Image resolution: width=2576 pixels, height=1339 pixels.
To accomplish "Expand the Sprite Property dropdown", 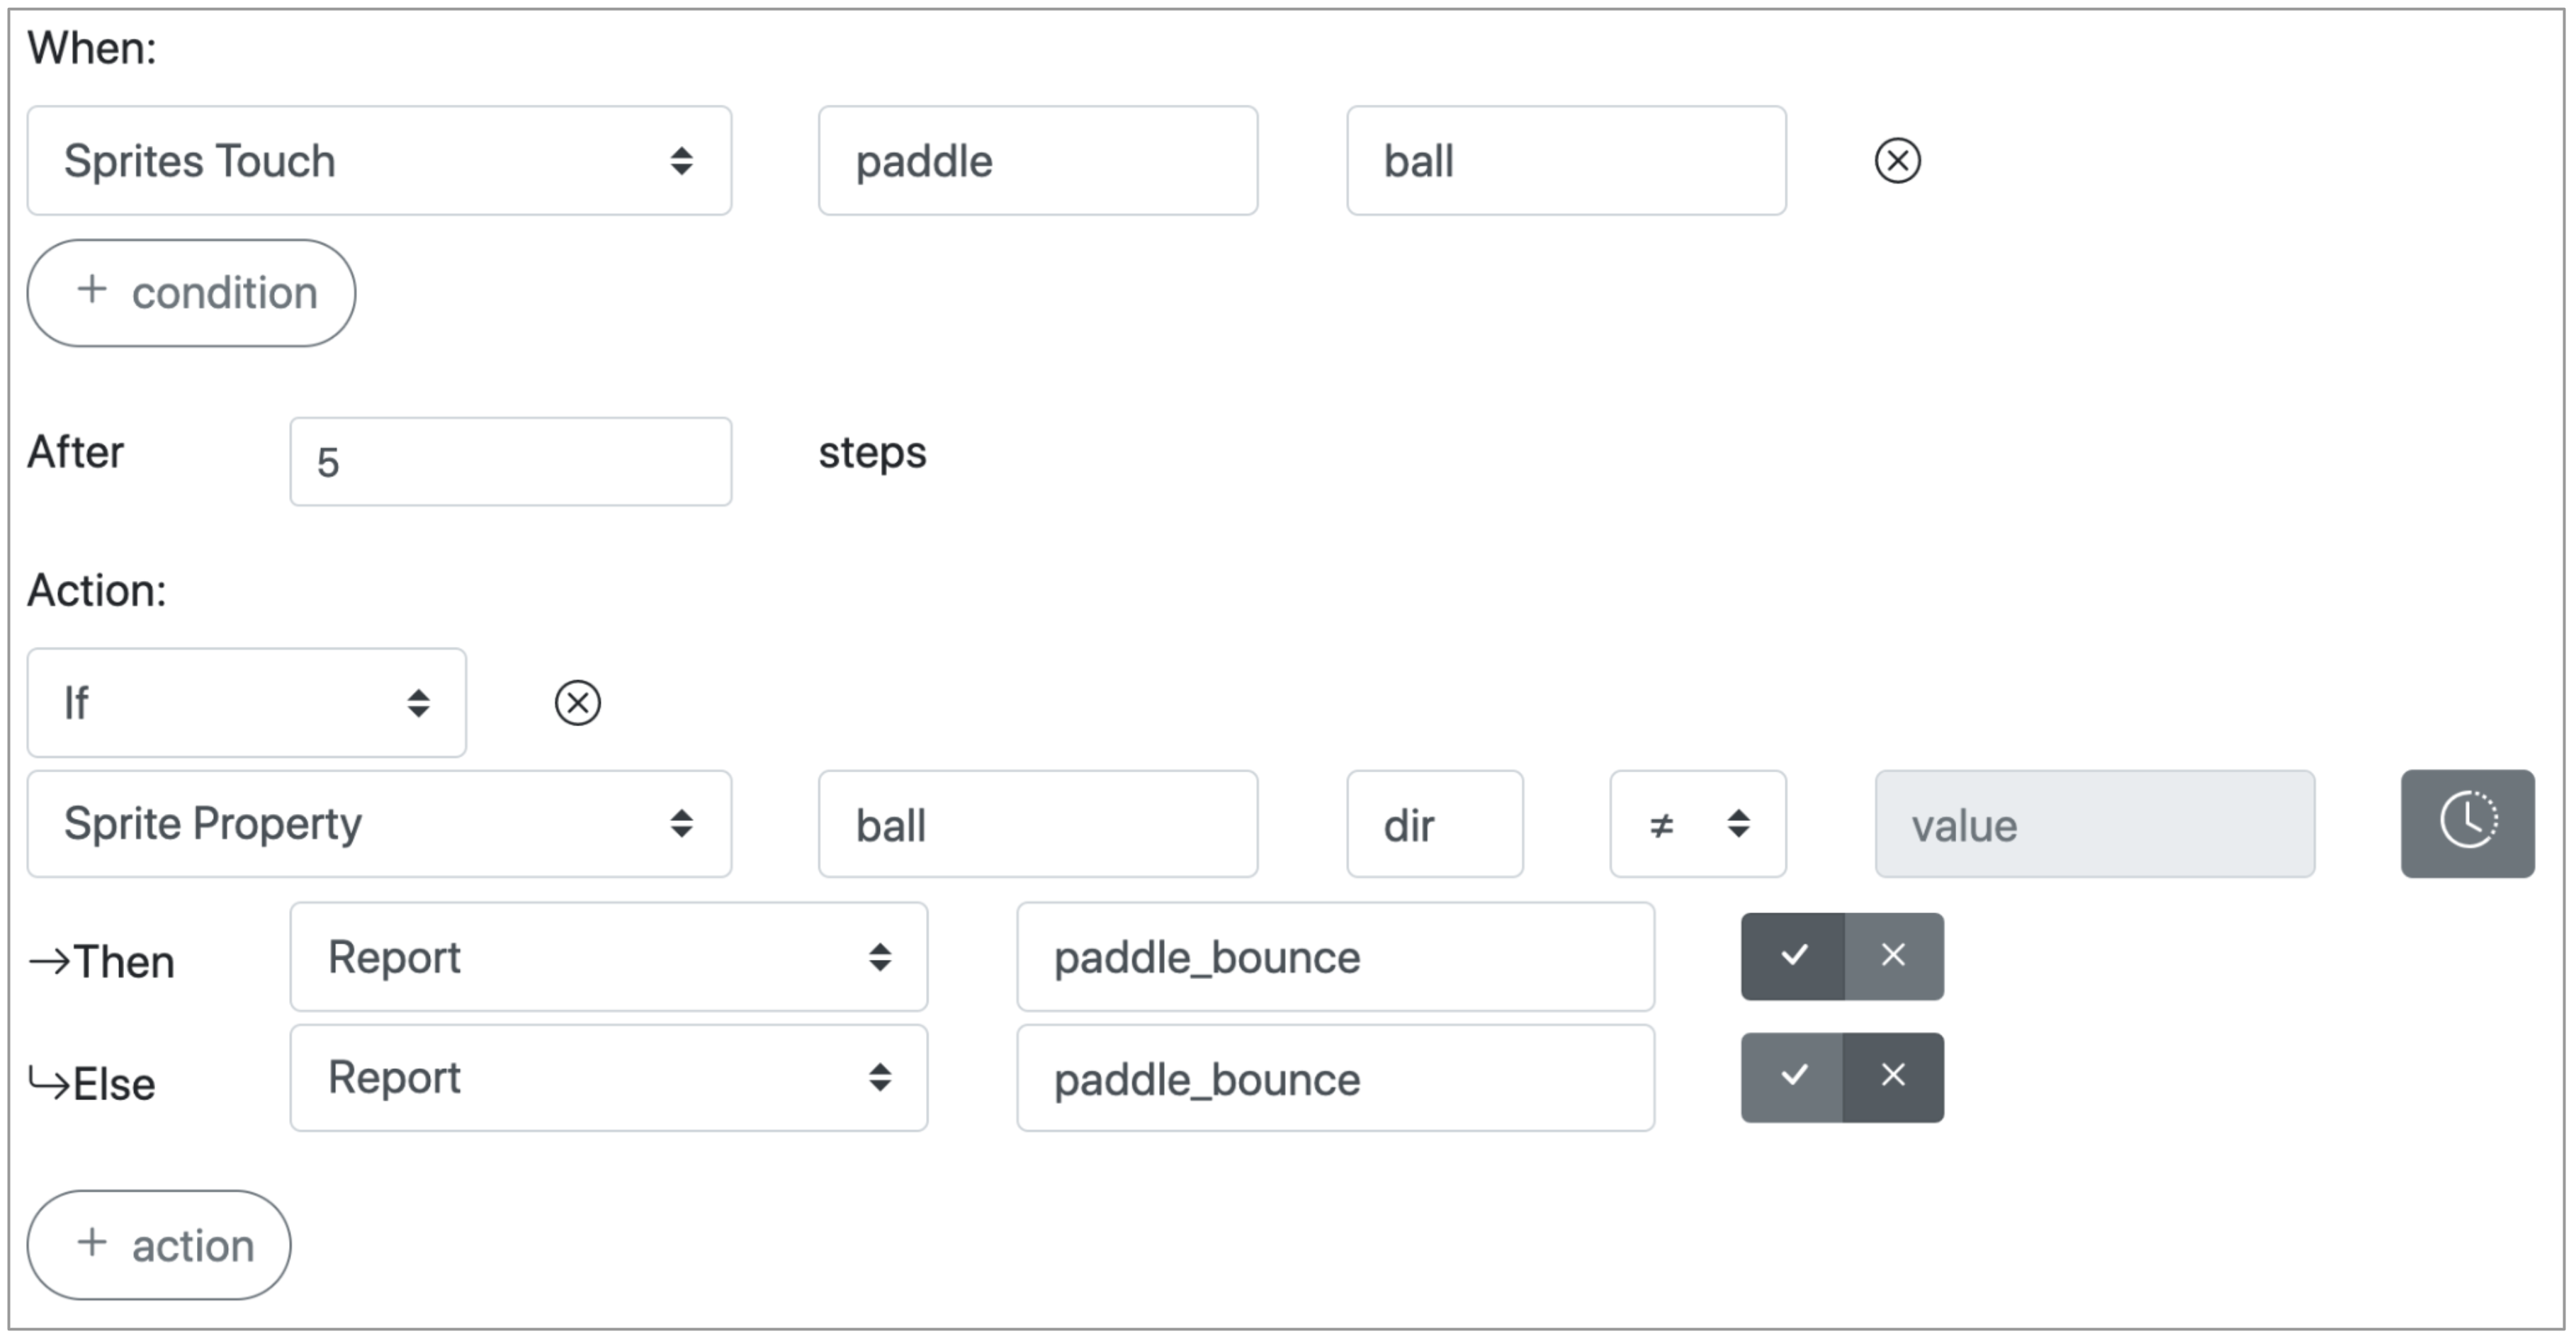I will pyautogui.click(x=379, y=824).
